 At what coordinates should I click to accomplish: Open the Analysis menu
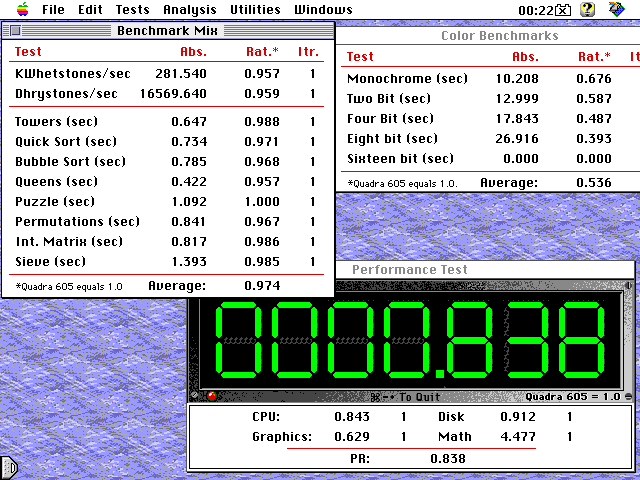(x=190, y=9)
